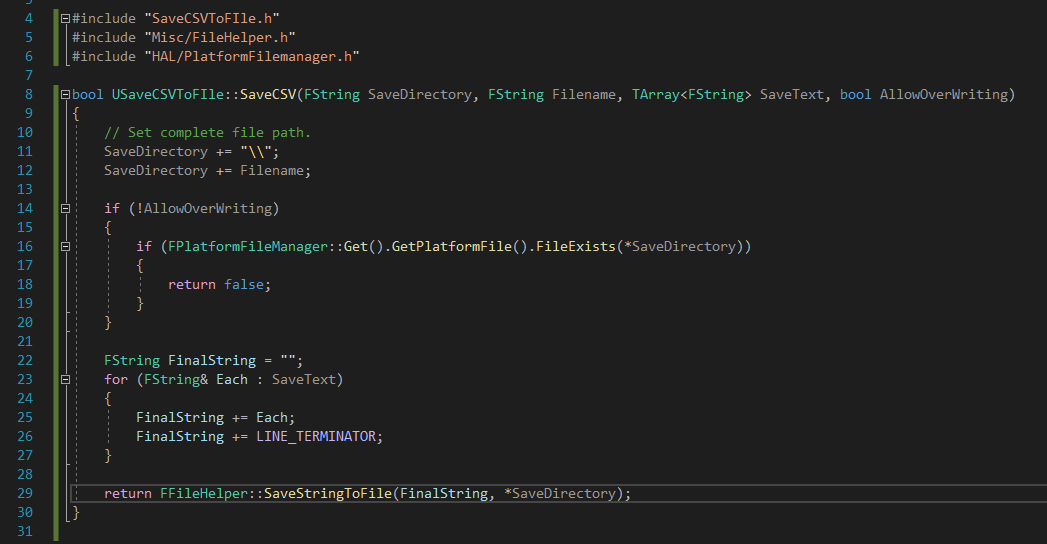Click line number 11 in the gutter

point(25,152)
